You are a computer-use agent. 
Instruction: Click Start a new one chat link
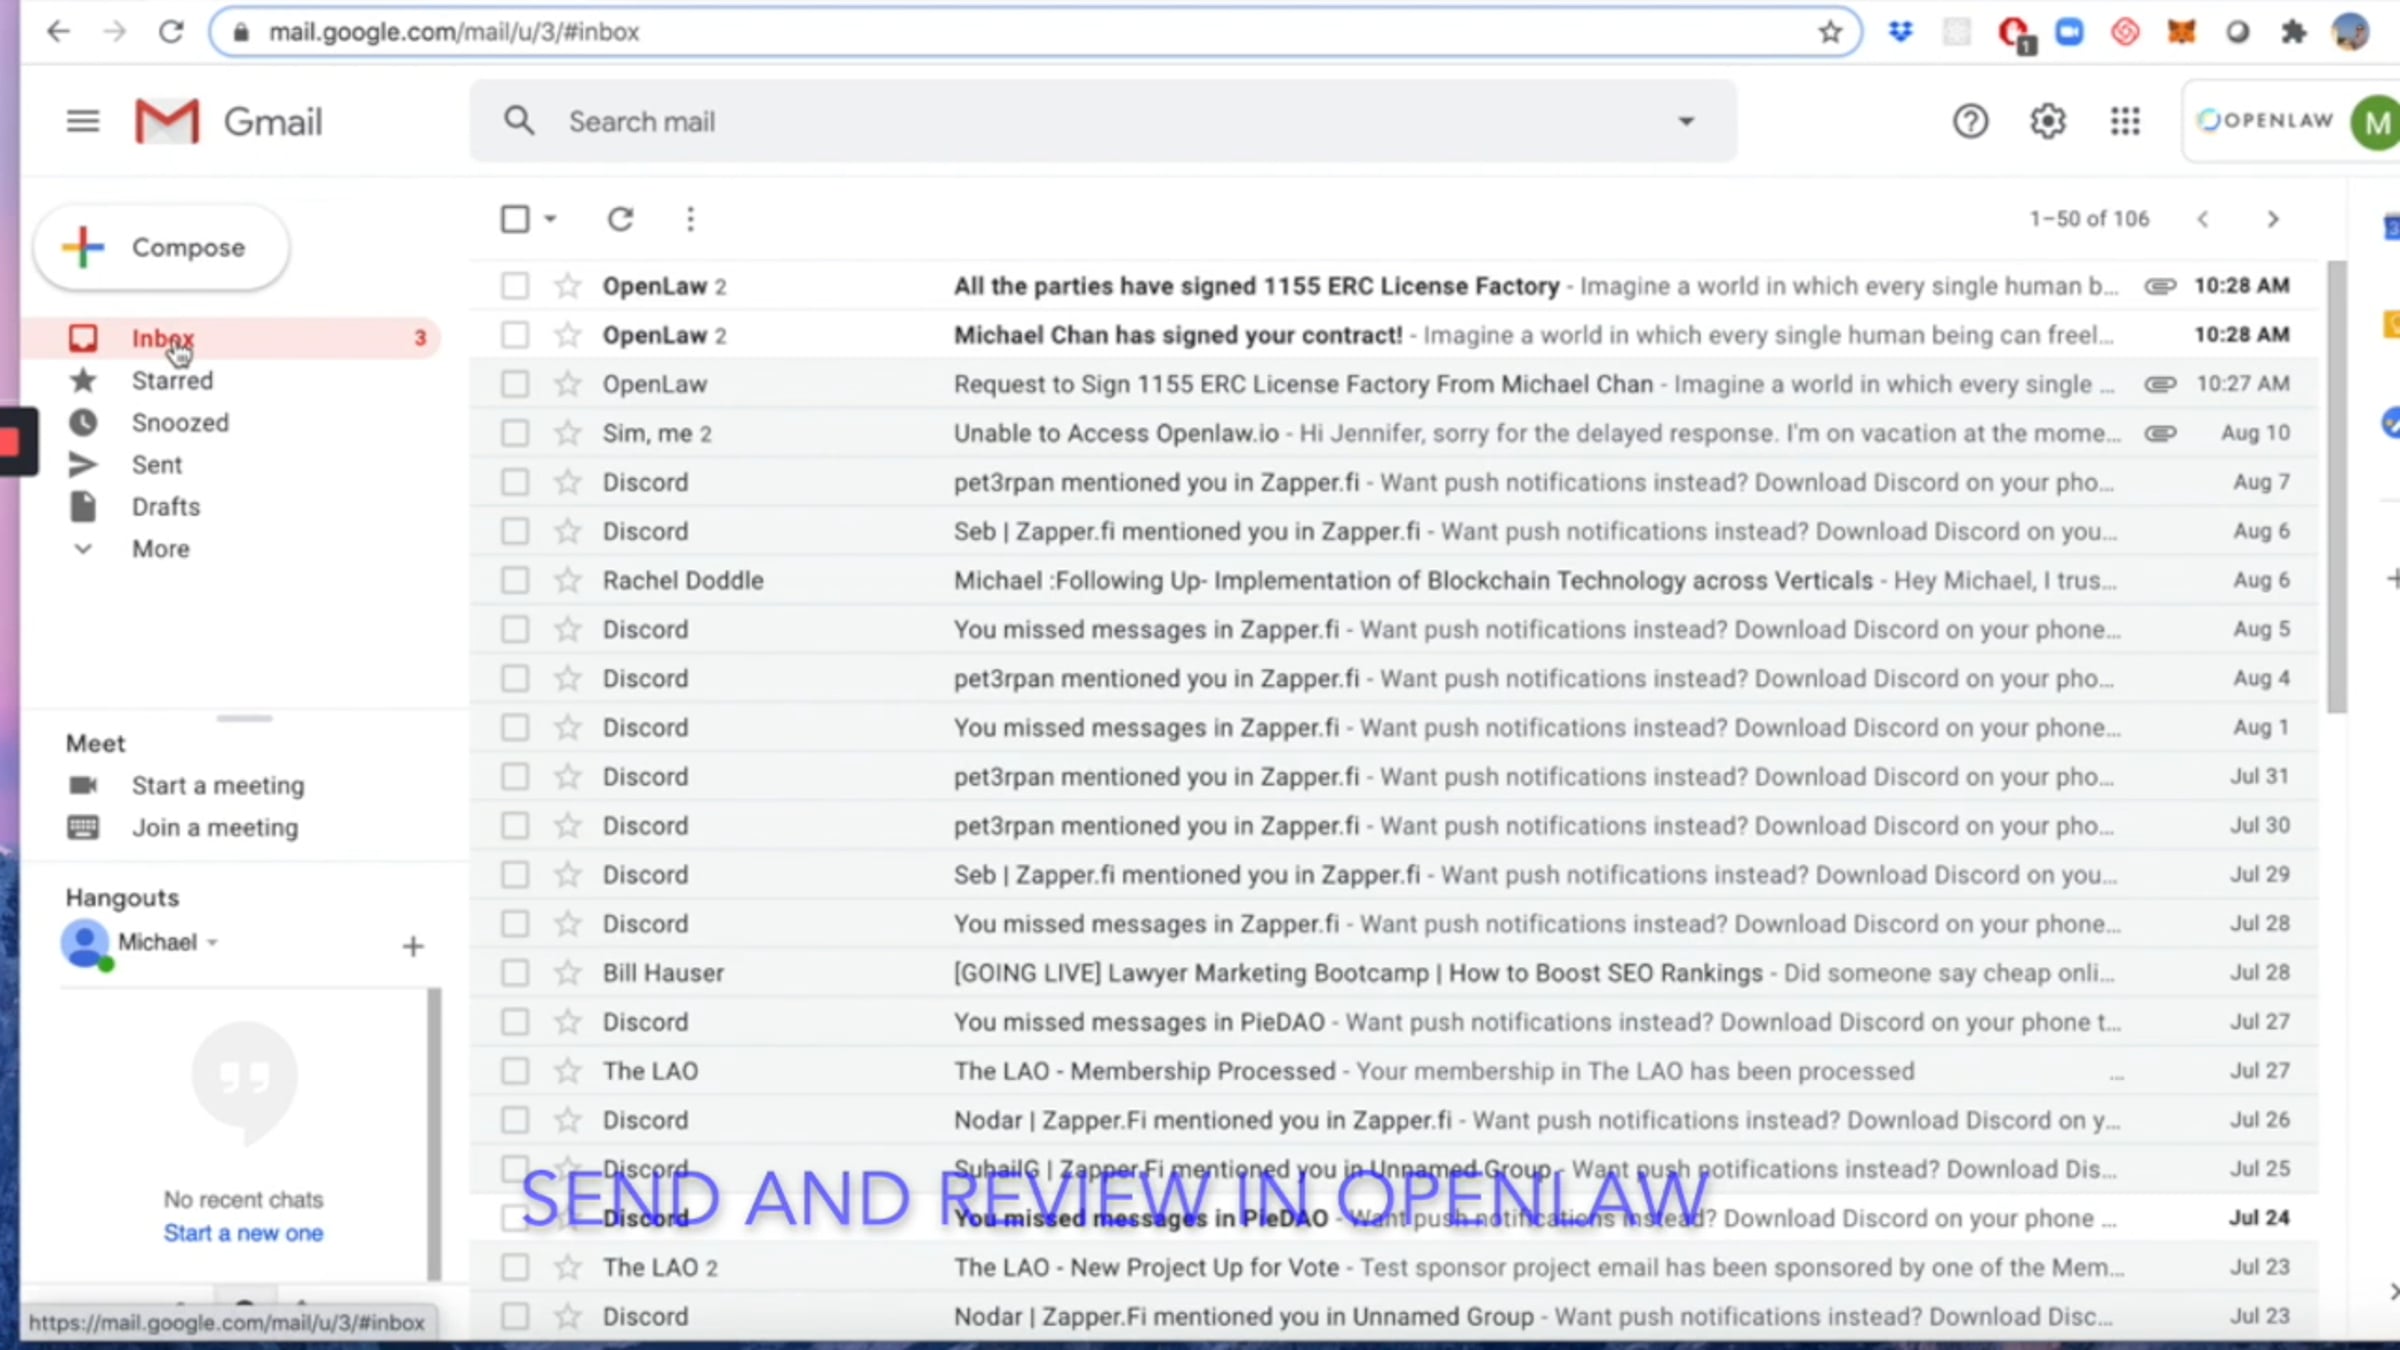point(244,1233)
